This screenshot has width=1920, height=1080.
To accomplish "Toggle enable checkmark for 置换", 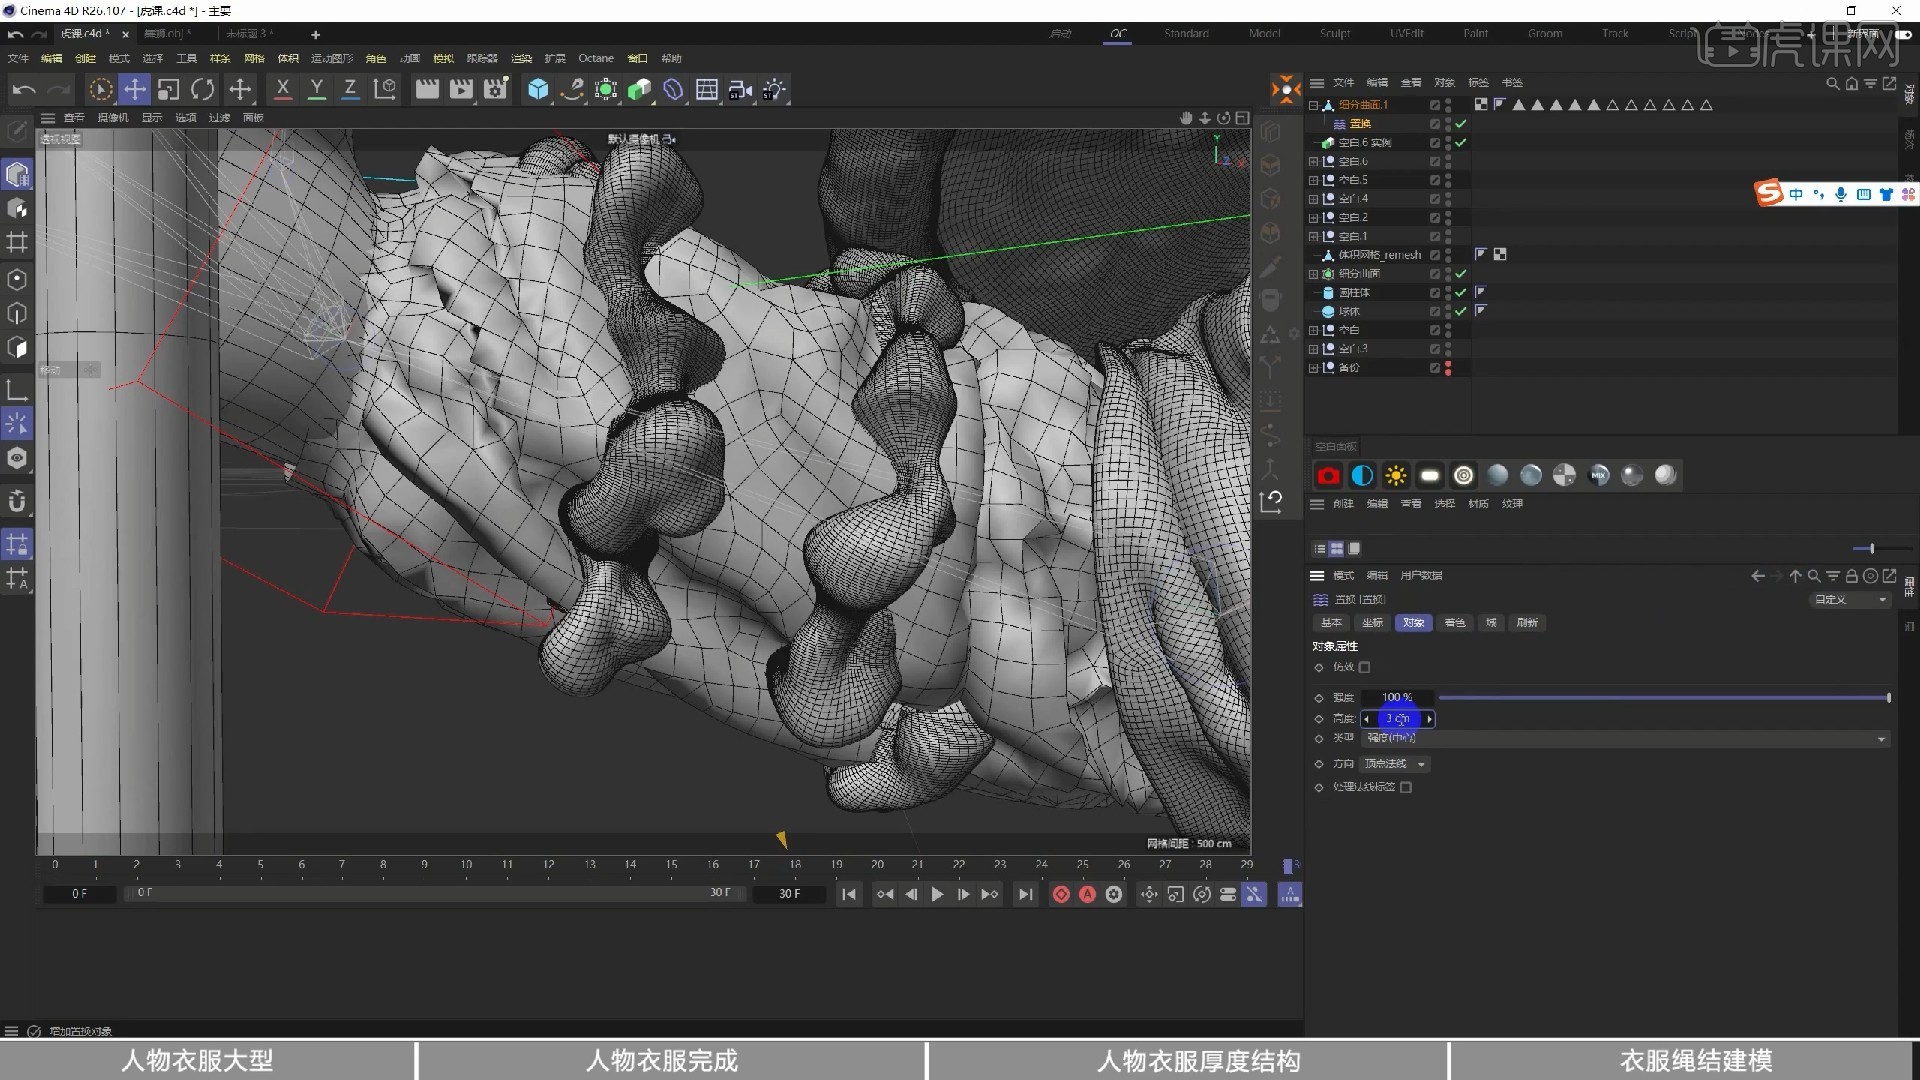I will [1461, 124].
